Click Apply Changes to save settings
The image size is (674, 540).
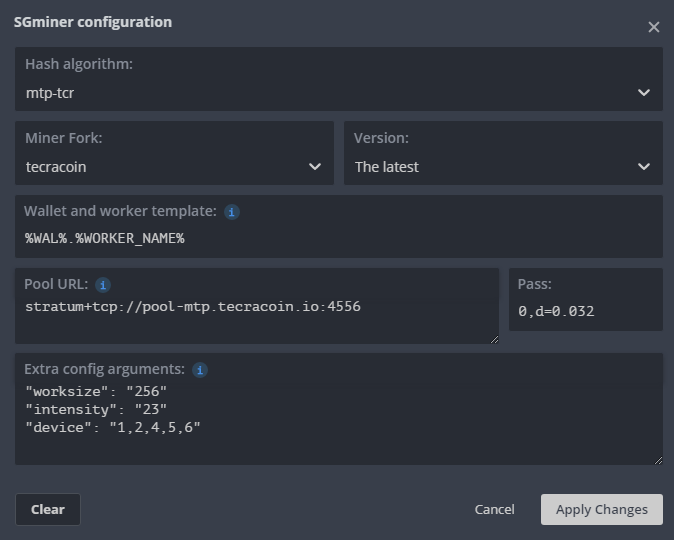tap(601, 509)
